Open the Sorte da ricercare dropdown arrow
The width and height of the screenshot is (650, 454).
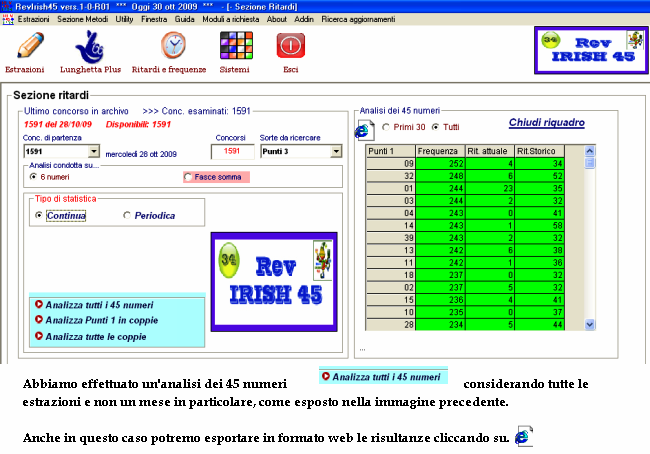click(336, 151)
